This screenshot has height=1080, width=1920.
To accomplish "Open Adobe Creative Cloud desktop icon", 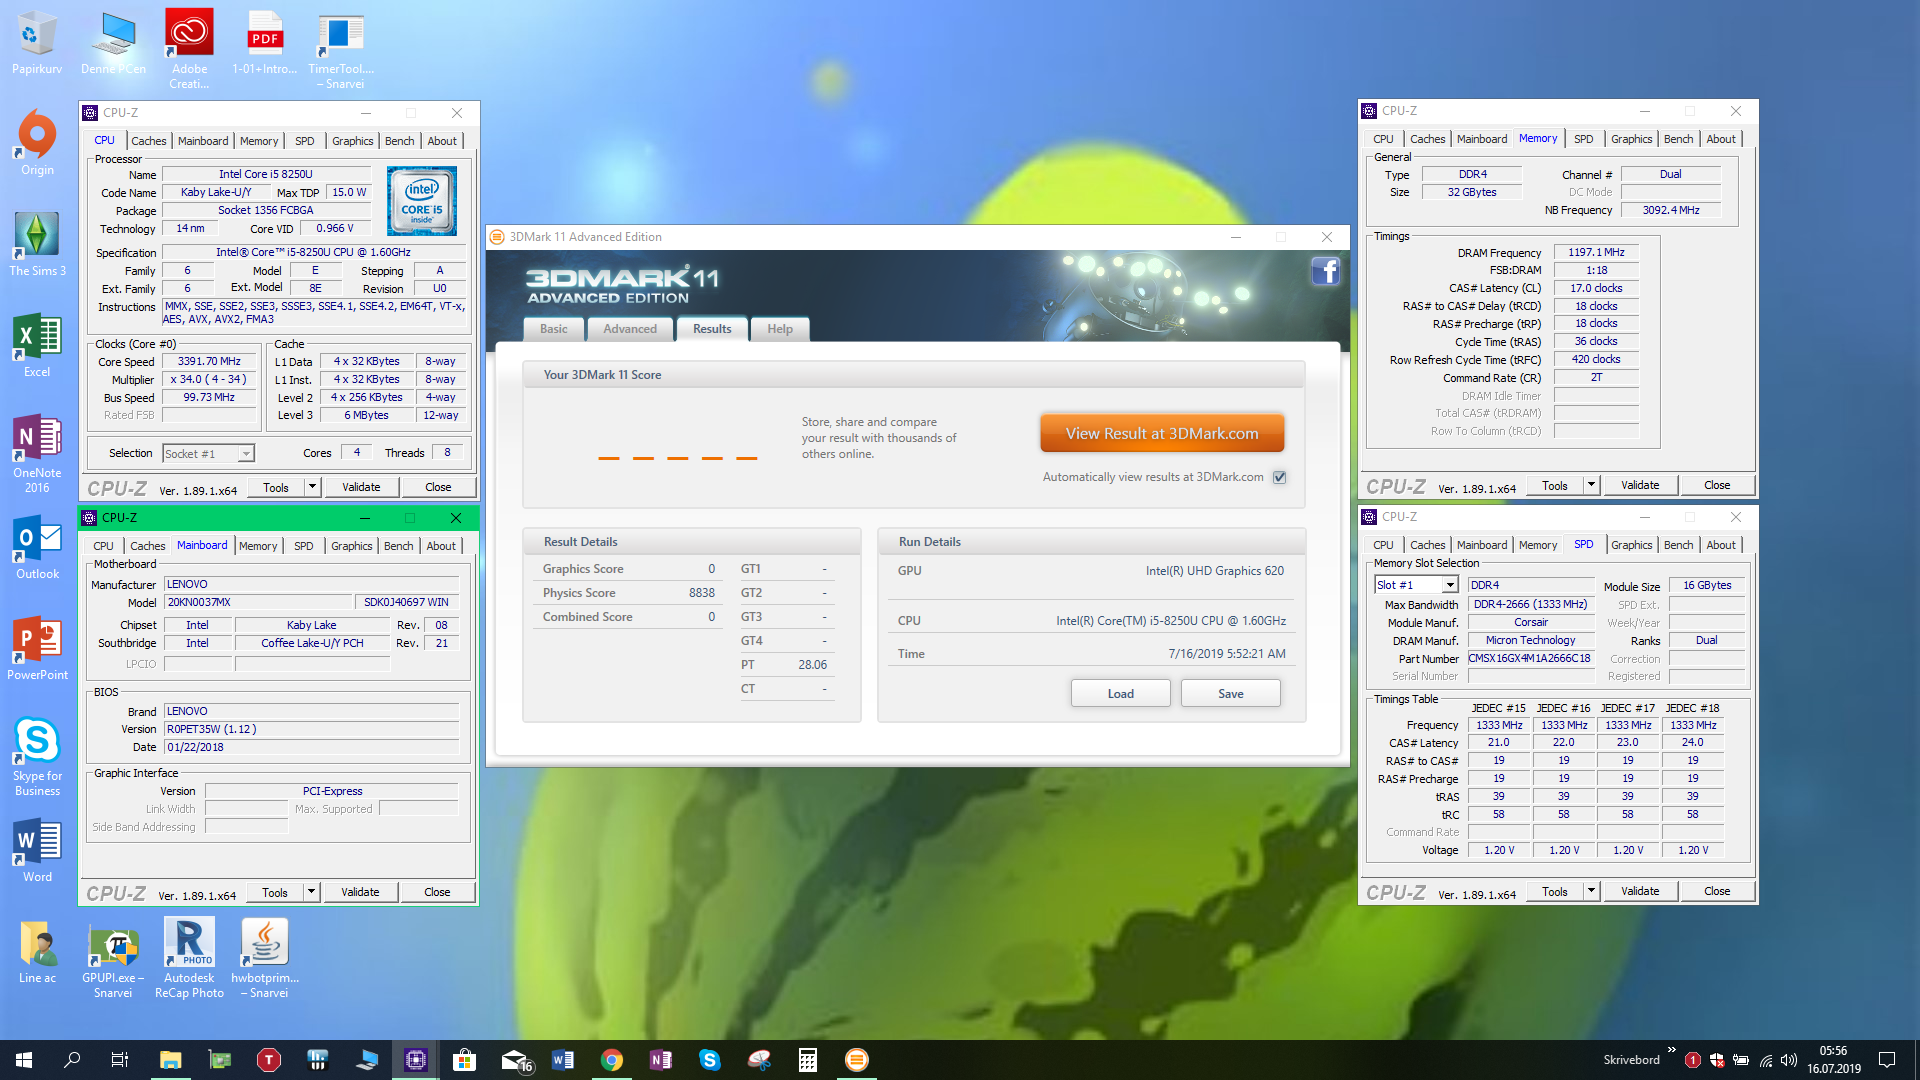I will coord(189,49).
